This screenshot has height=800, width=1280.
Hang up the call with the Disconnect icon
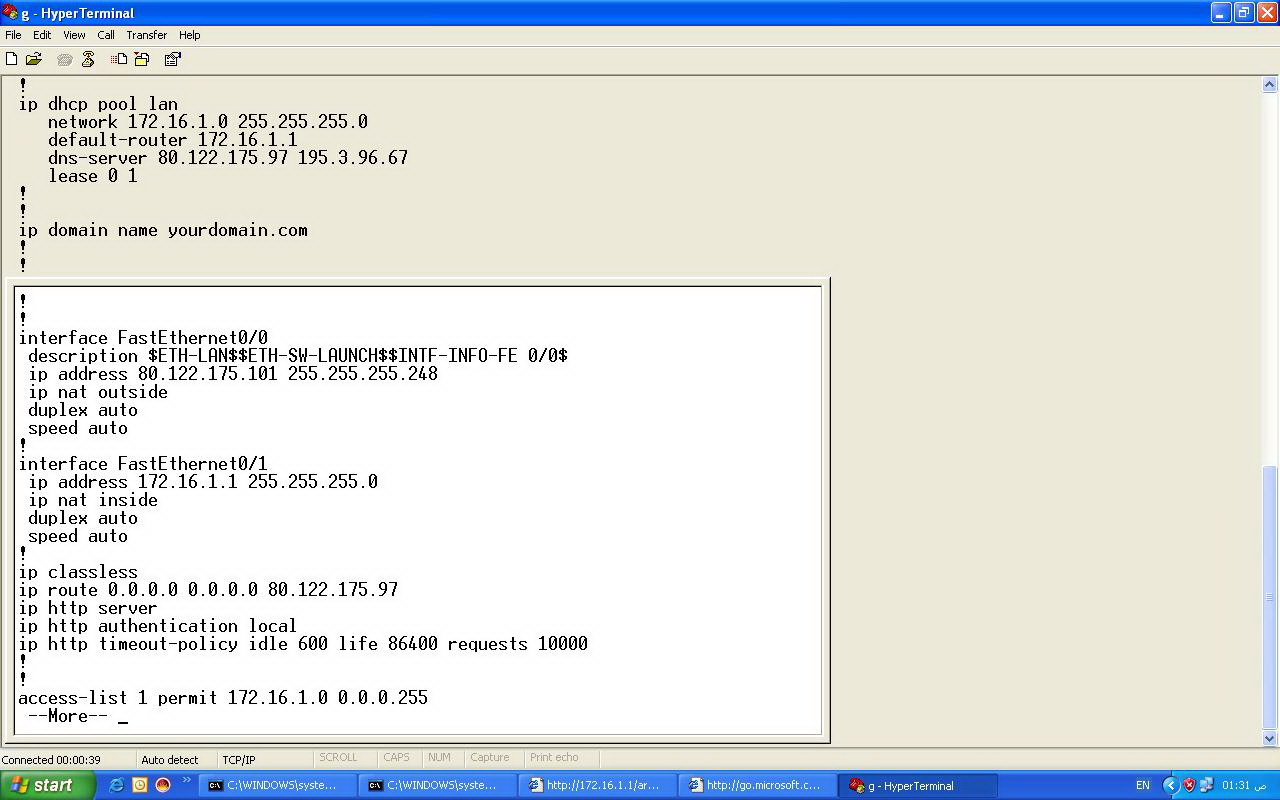(x=88, y=59)
